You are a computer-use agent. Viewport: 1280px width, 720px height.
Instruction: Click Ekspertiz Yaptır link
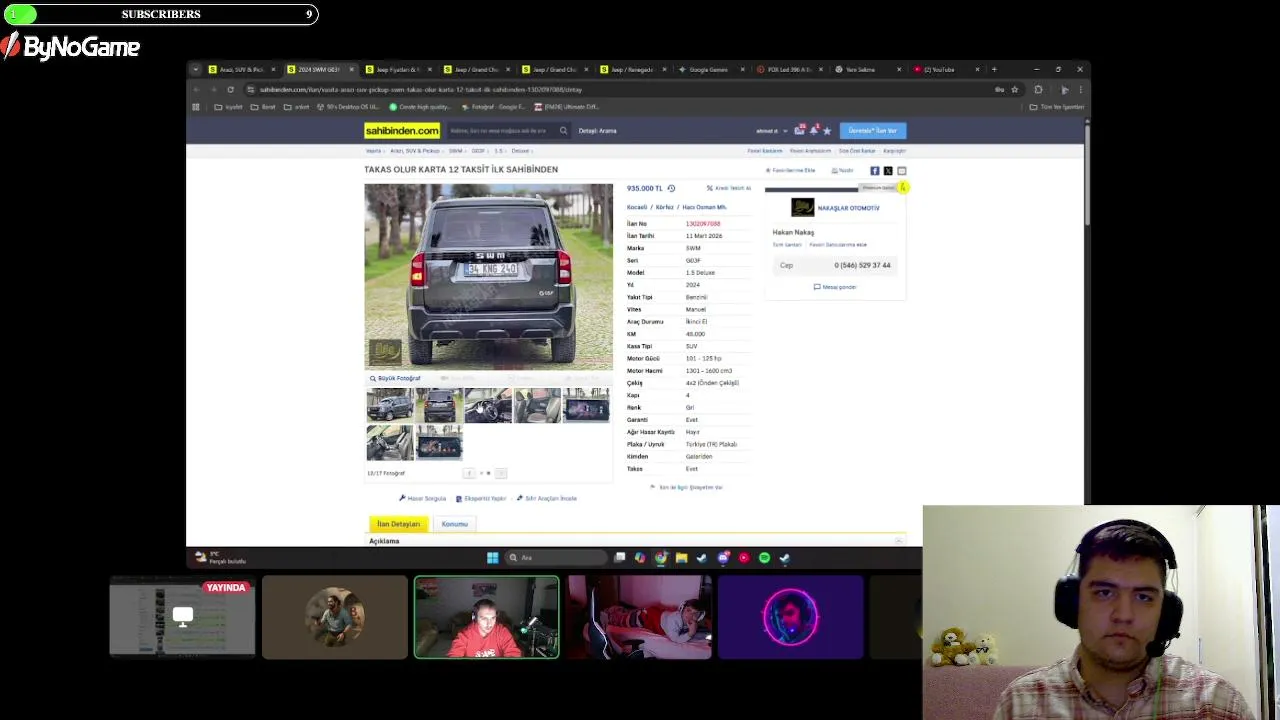click(x=481, y=498)
